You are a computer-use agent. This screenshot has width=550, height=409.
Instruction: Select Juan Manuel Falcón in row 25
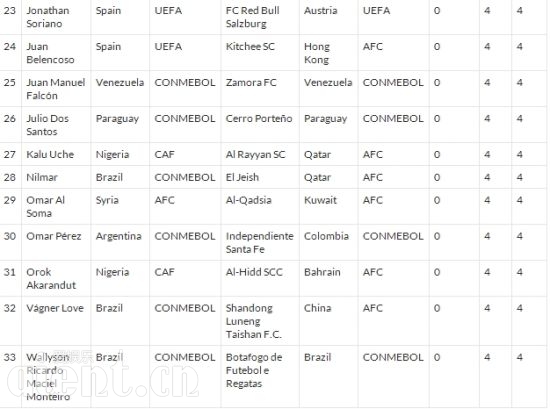[55, 89]
